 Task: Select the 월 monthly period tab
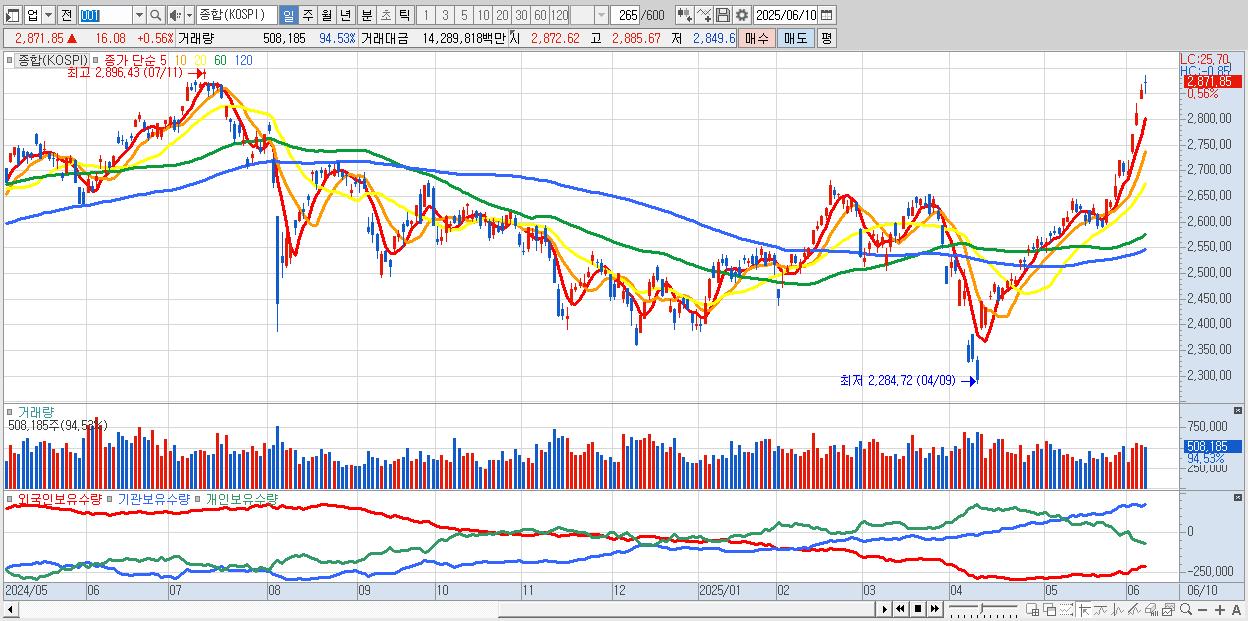pos(326,15)
